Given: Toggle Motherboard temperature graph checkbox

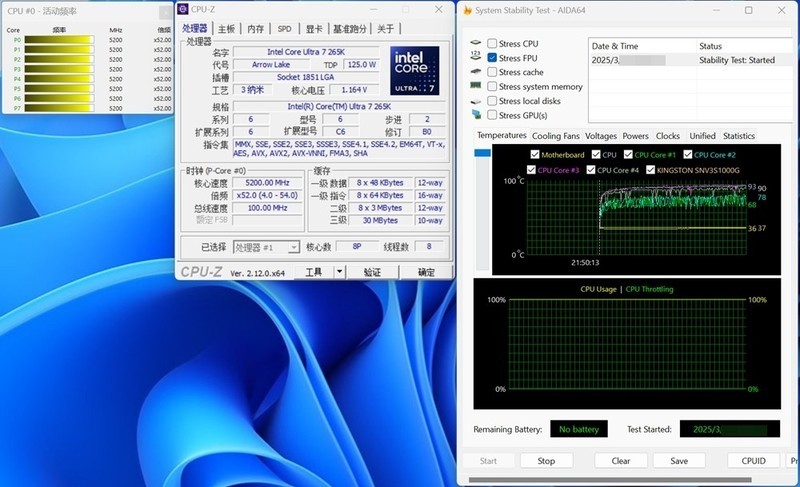Looking at the screenshot, I should tap(535, 155).
